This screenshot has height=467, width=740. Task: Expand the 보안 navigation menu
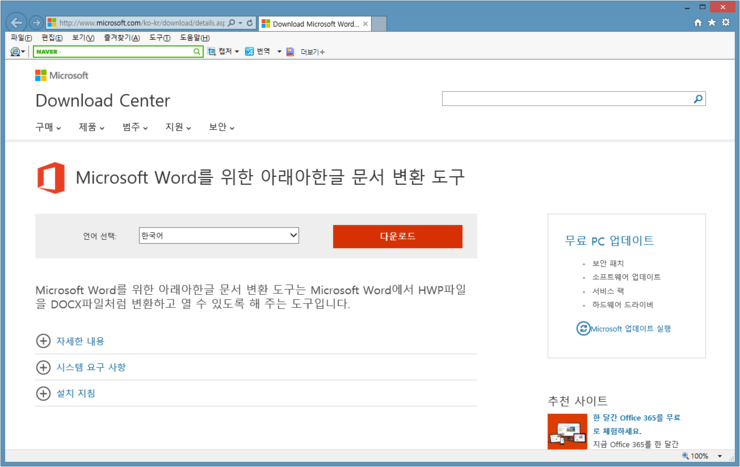tap(221, 127)
